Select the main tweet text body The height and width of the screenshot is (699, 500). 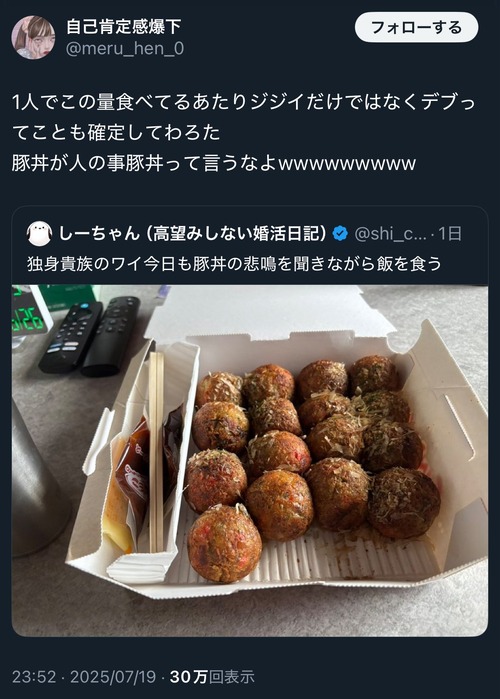[244, 133]
